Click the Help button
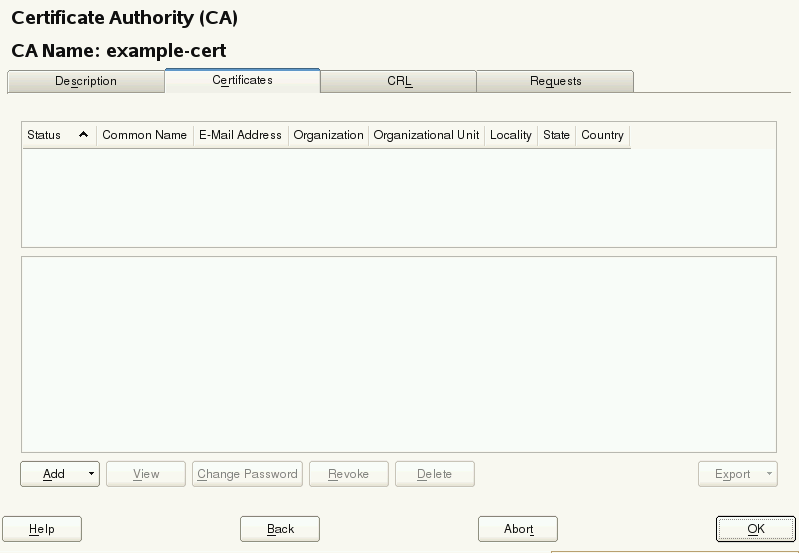Image resolution: width=799 pixels, height=553 pixels. click(x=42, y=529)
